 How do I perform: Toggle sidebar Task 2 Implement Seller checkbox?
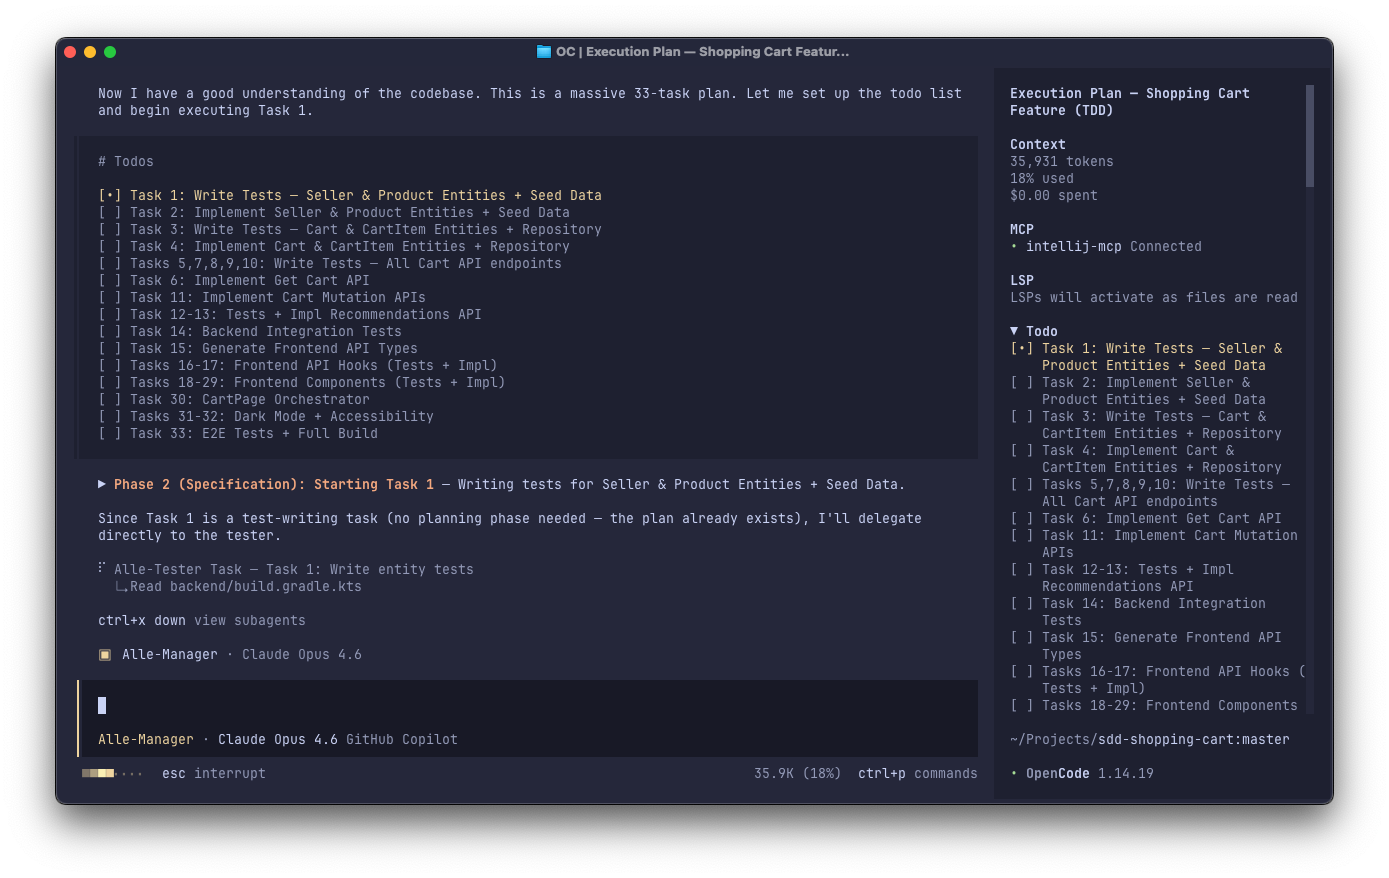point(1022,383)
